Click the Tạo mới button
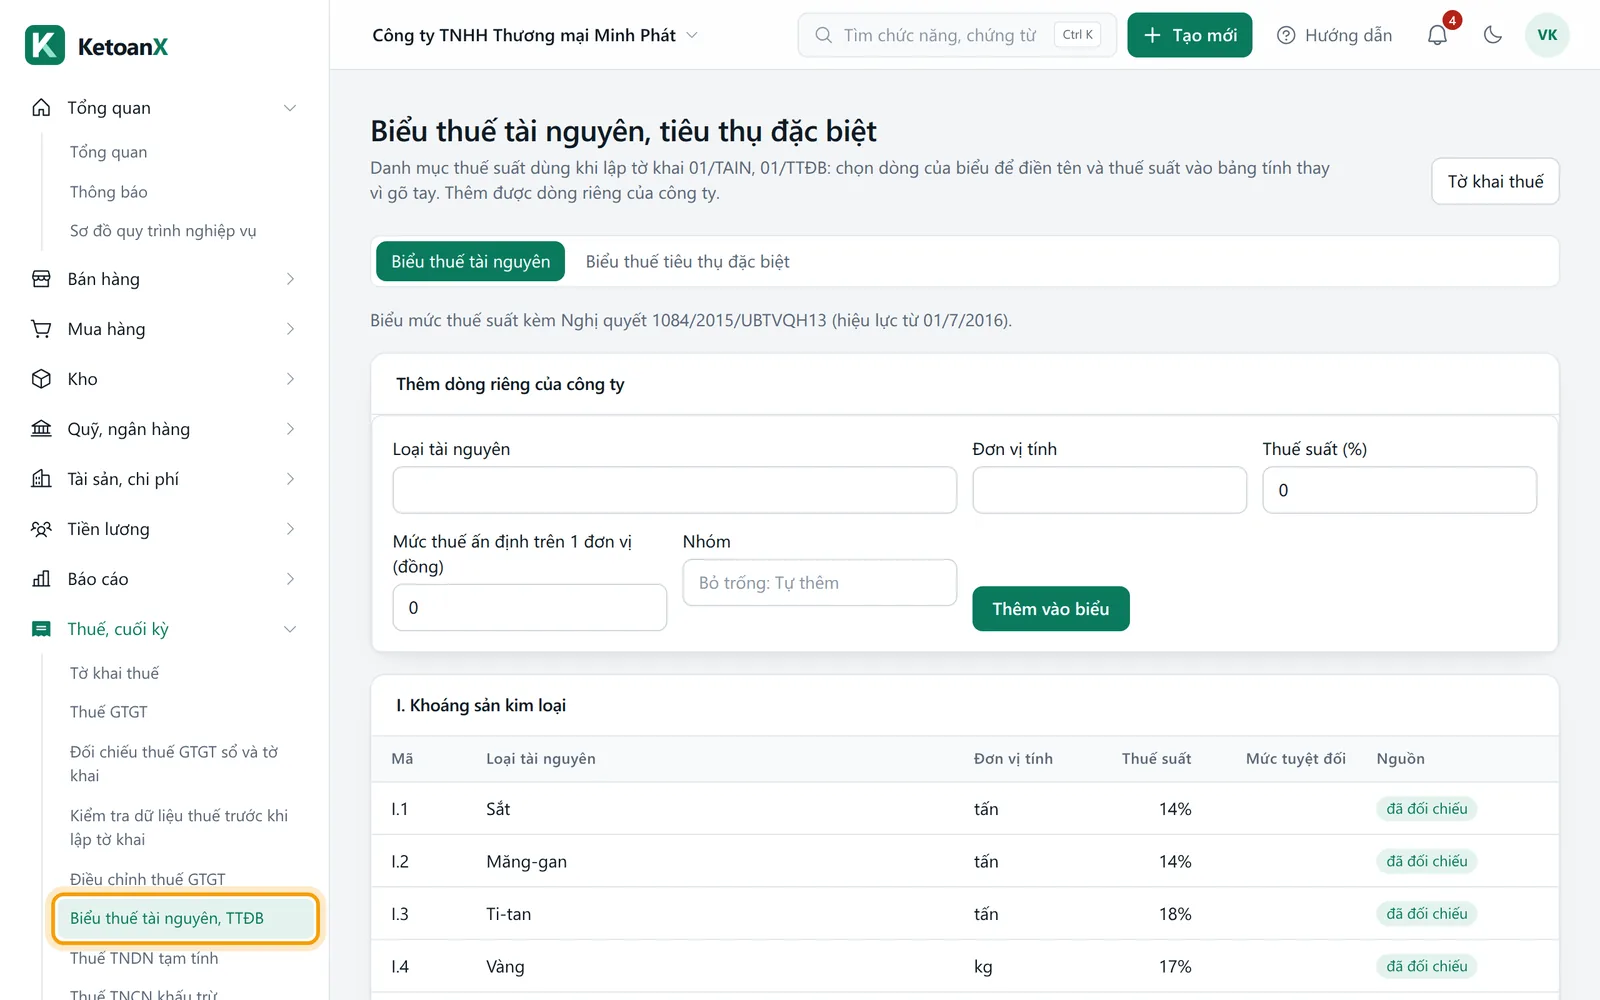Viewport: 1600px width, 1000px height. click(1189, 35)
